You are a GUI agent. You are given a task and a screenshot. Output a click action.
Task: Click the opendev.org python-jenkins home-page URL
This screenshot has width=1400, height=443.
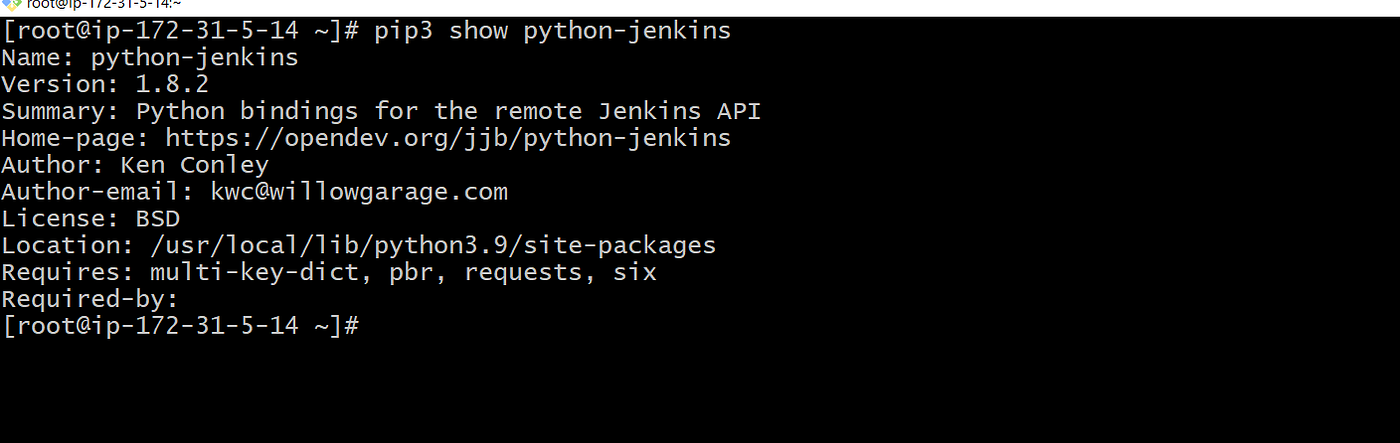pyautogui.click(x=448, y=138)
